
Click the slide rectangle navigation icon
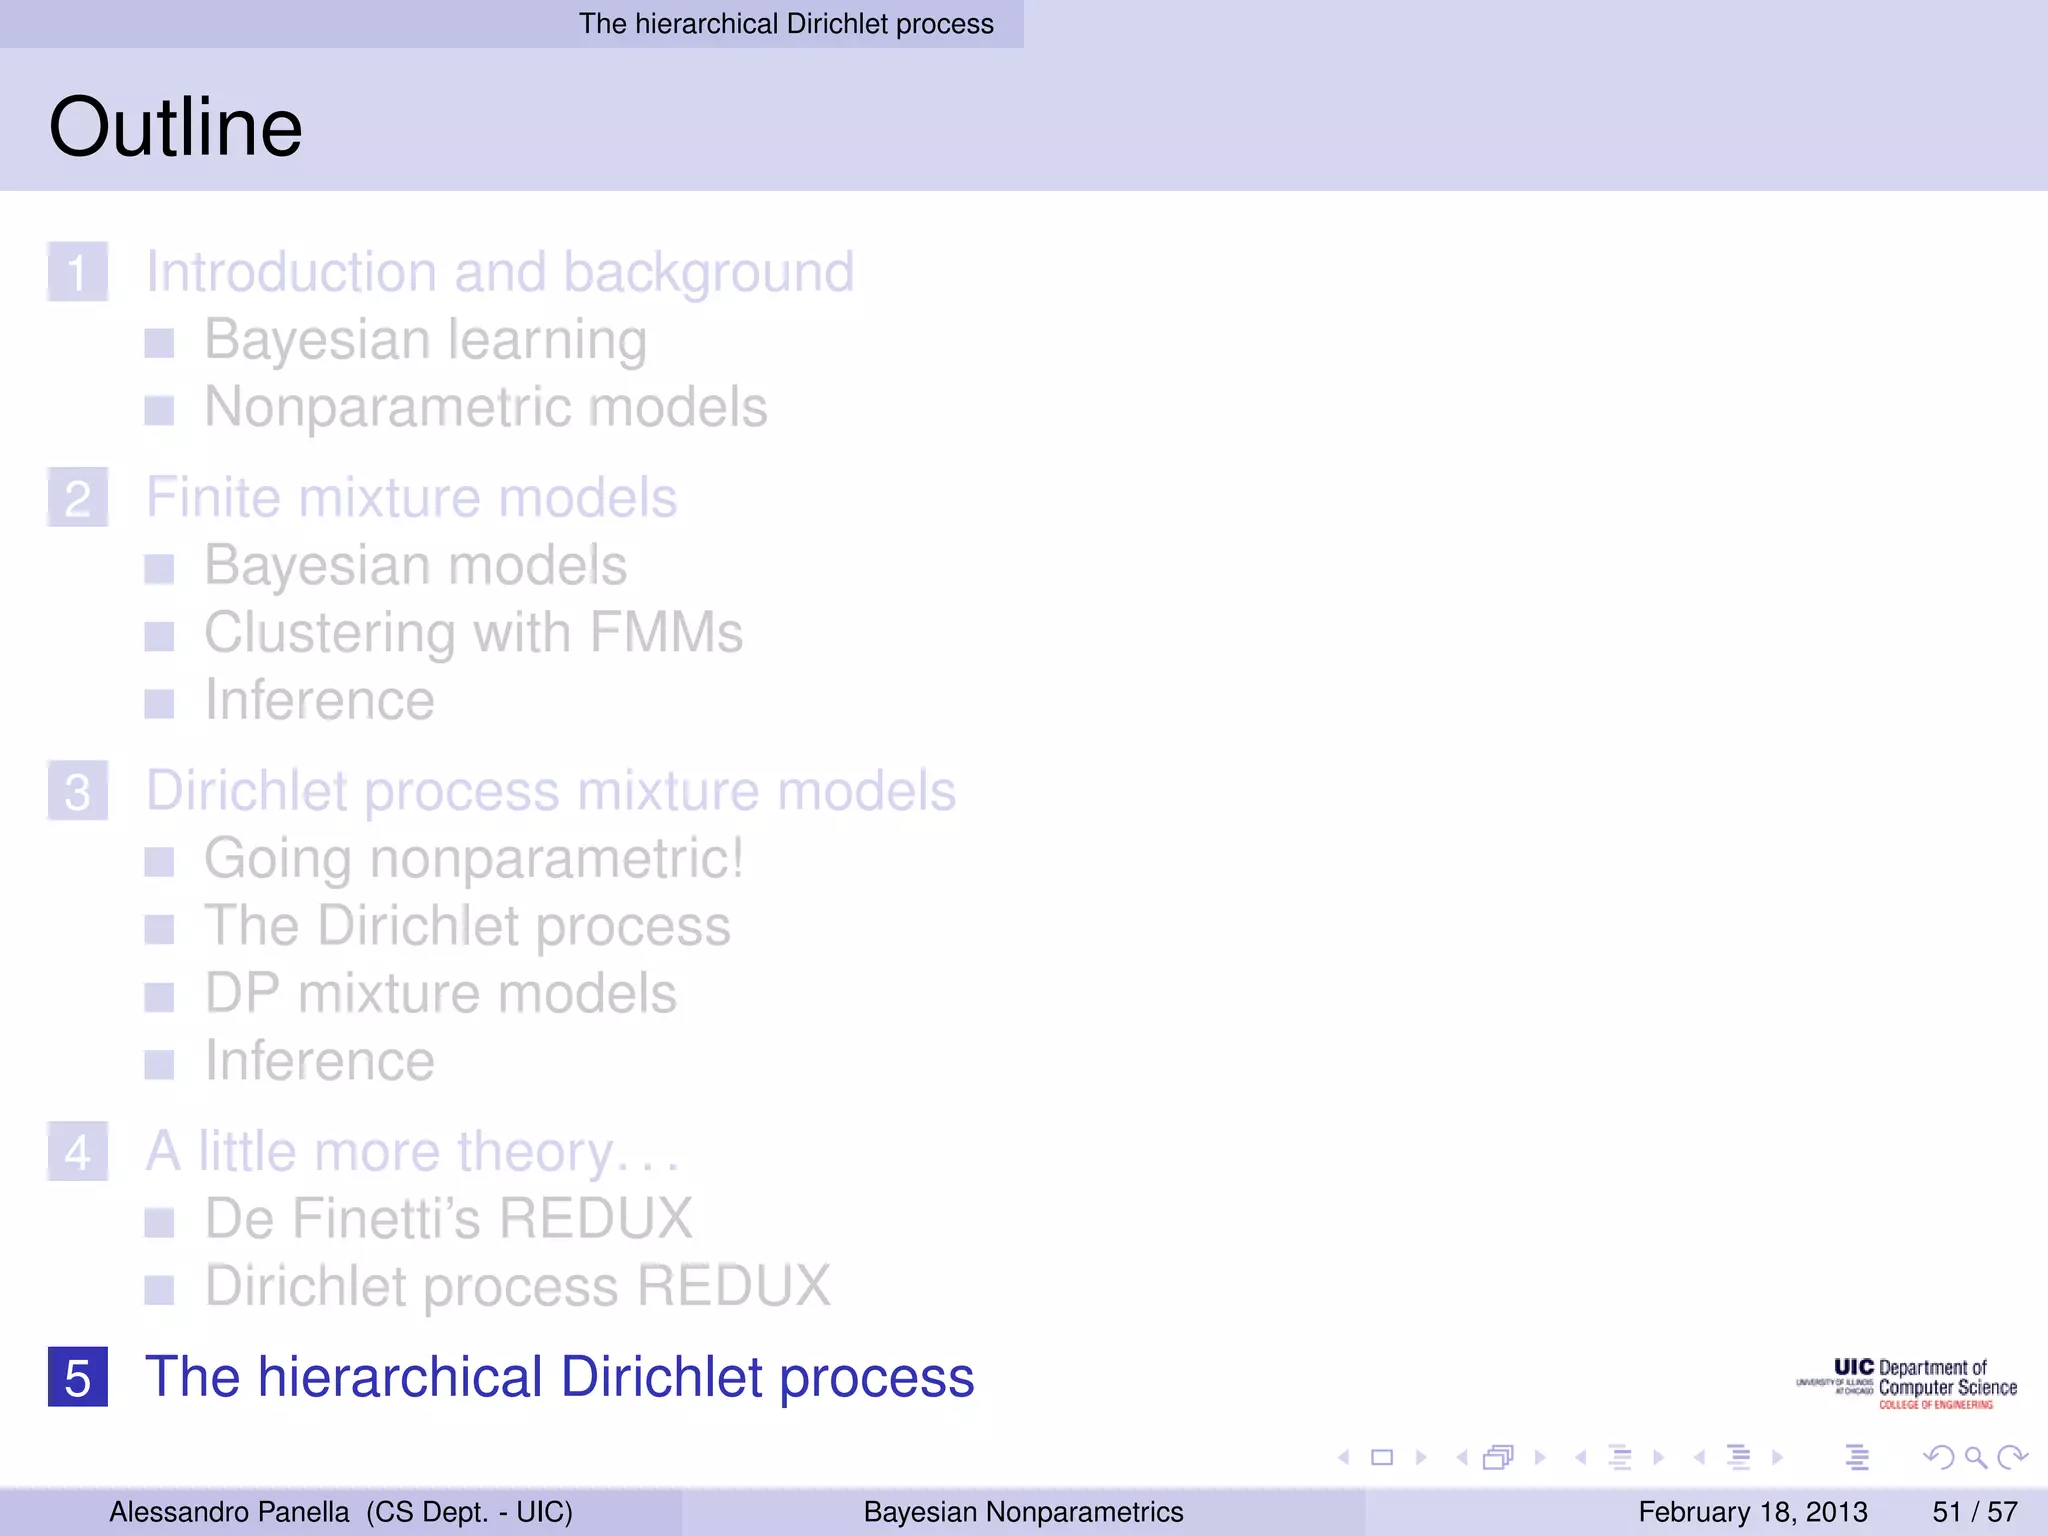pyautogui.click(x=1382, y=1457)
